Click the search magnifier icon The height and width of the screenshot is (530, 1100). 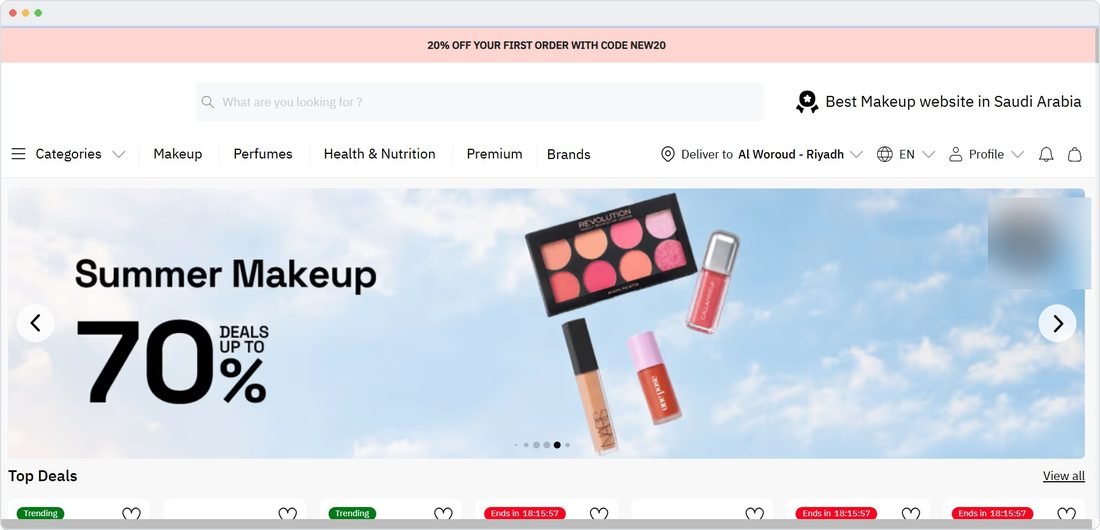click(208, 102)
